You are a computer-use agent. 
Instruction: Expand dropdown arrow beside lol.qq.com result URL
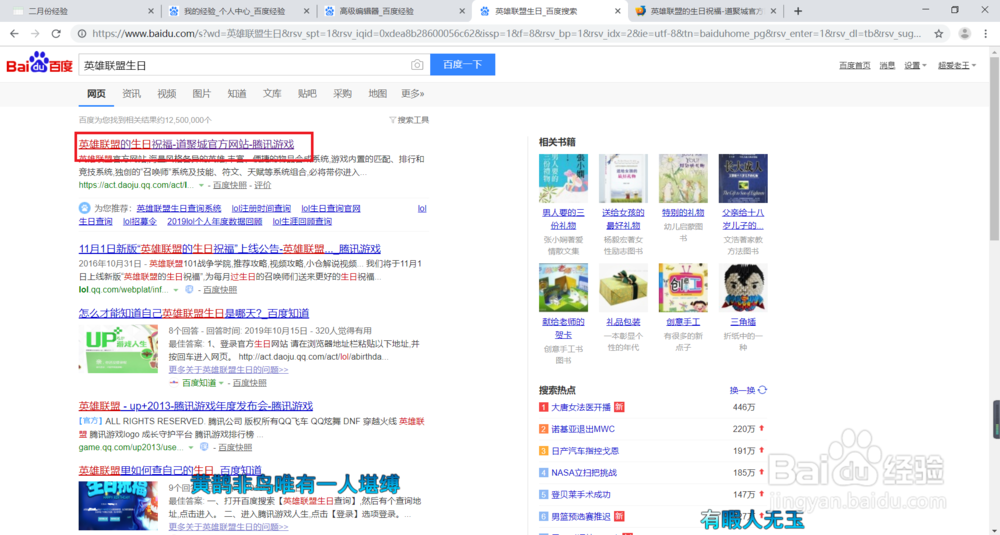tap(176, 290)
